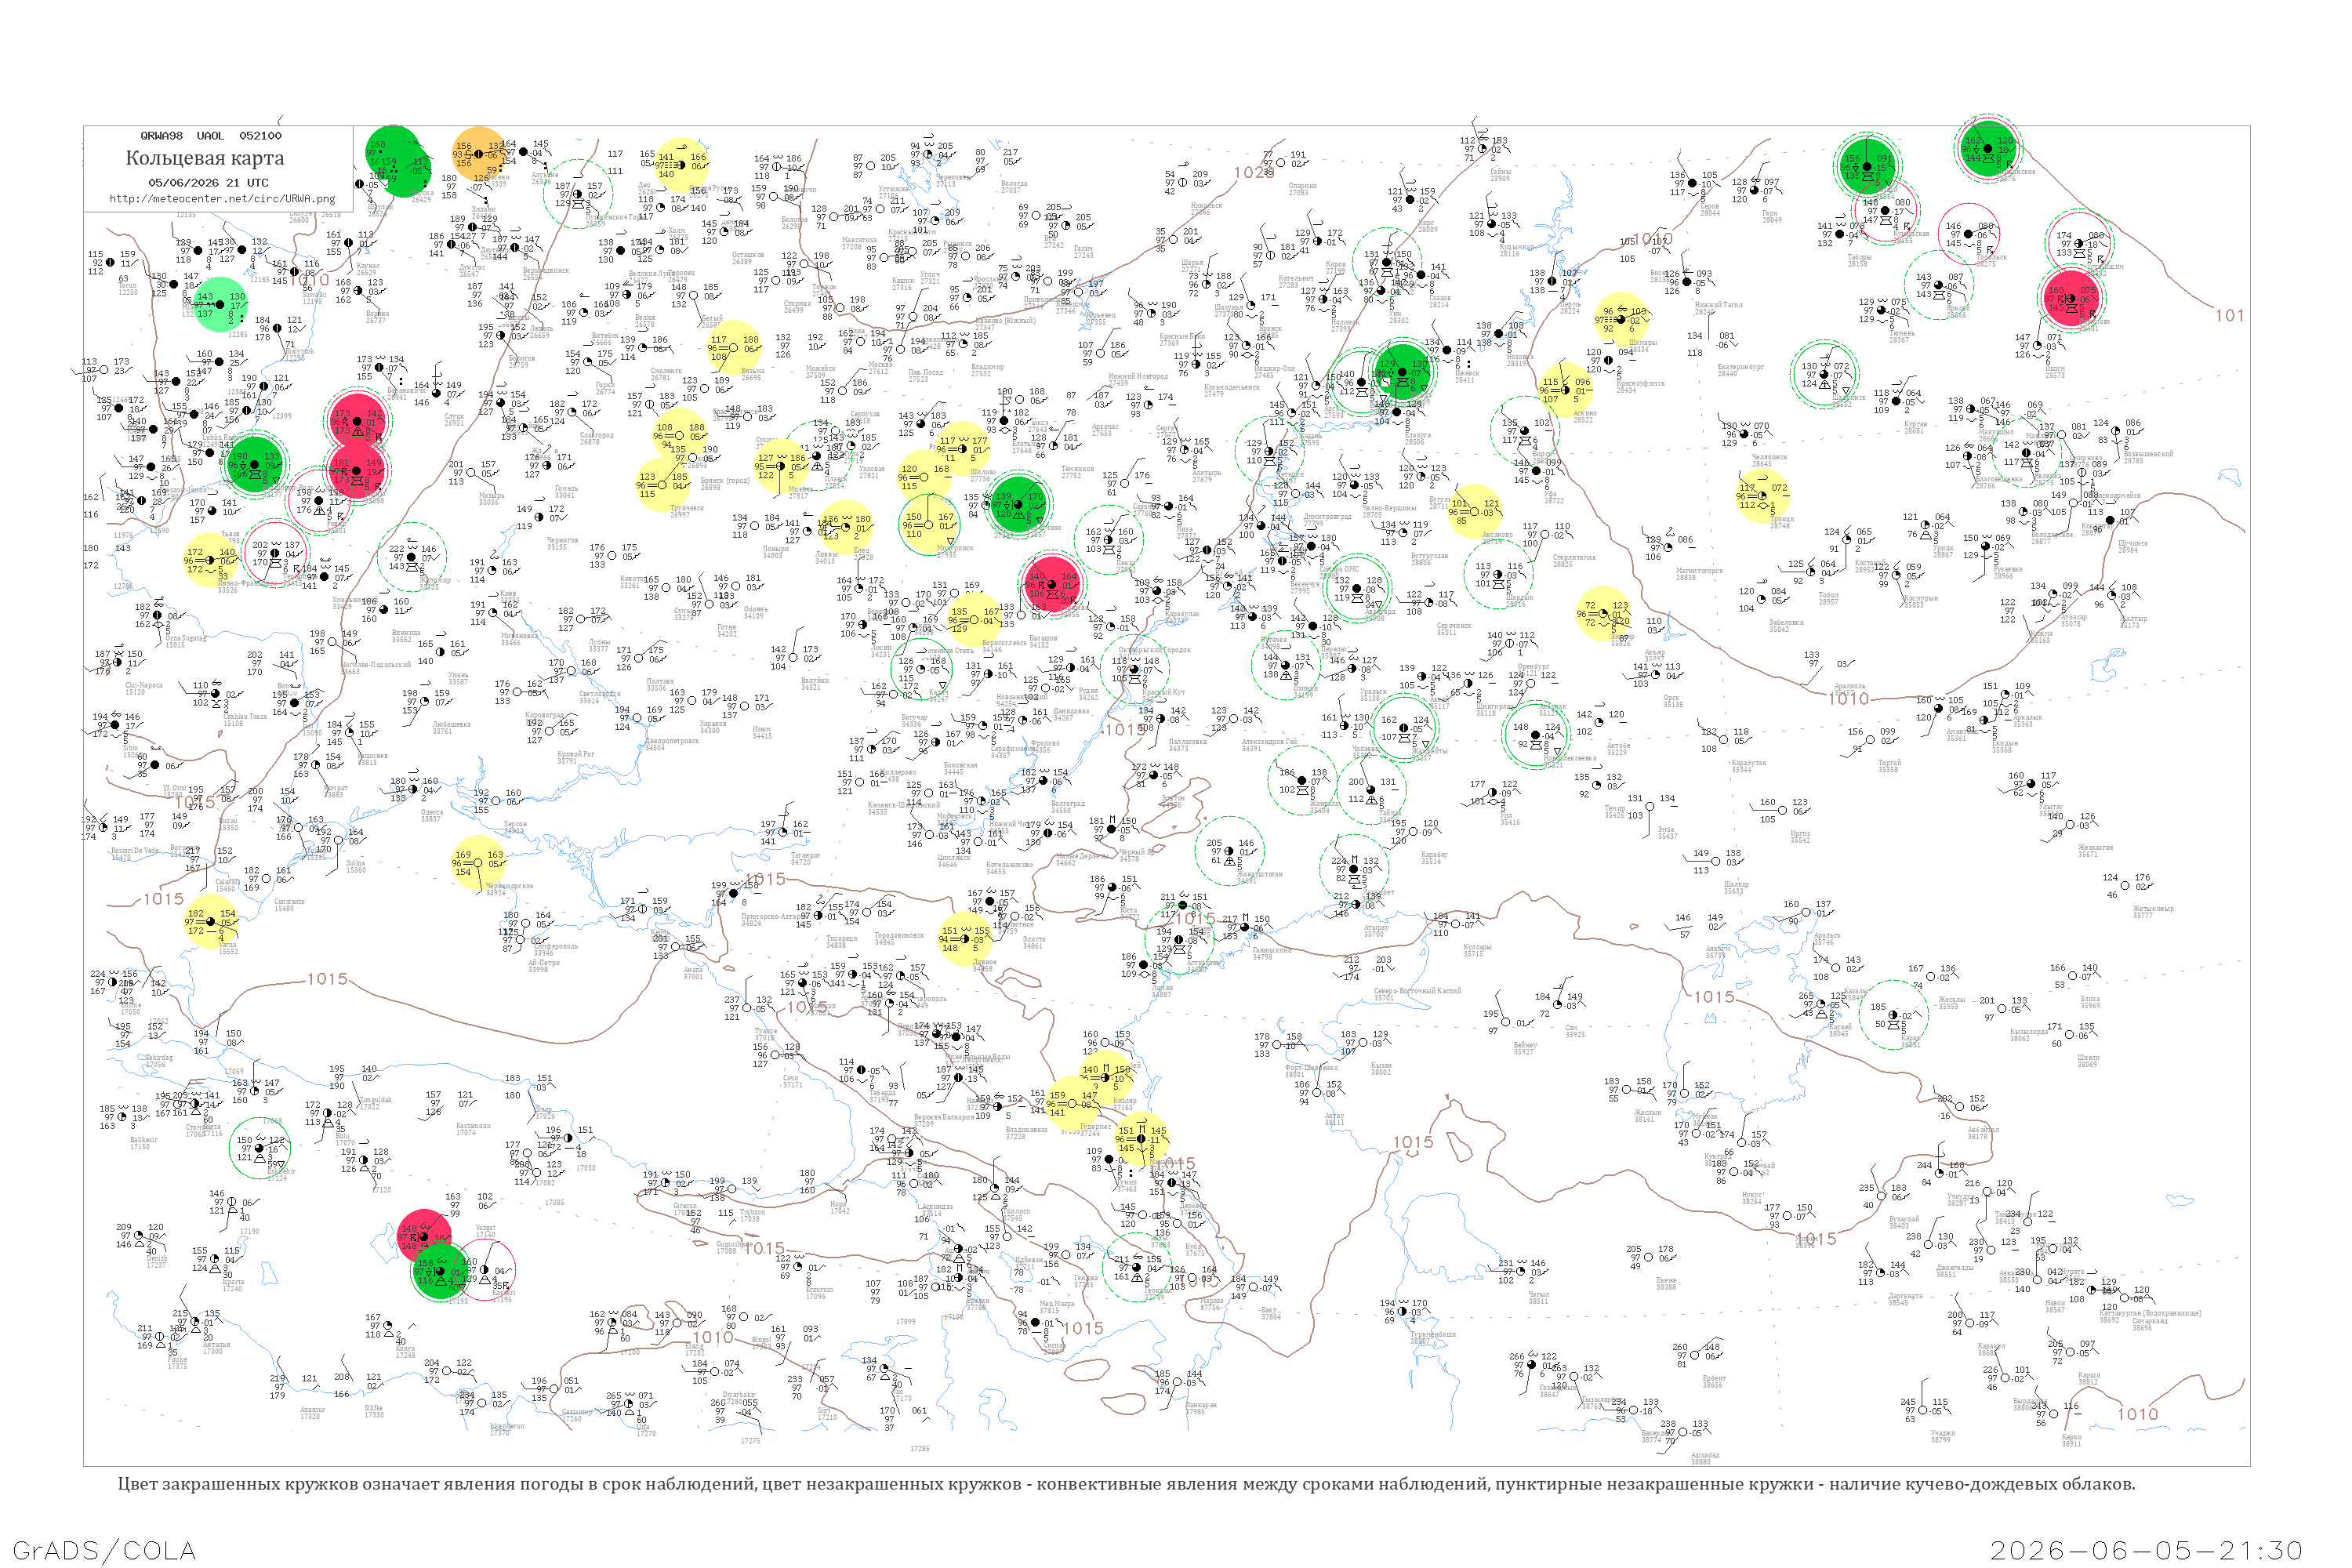Click the "Красноуфимск 28434" station label
The width and height of the screenshot is (2352, 1568).
(x=1641, y=386)
